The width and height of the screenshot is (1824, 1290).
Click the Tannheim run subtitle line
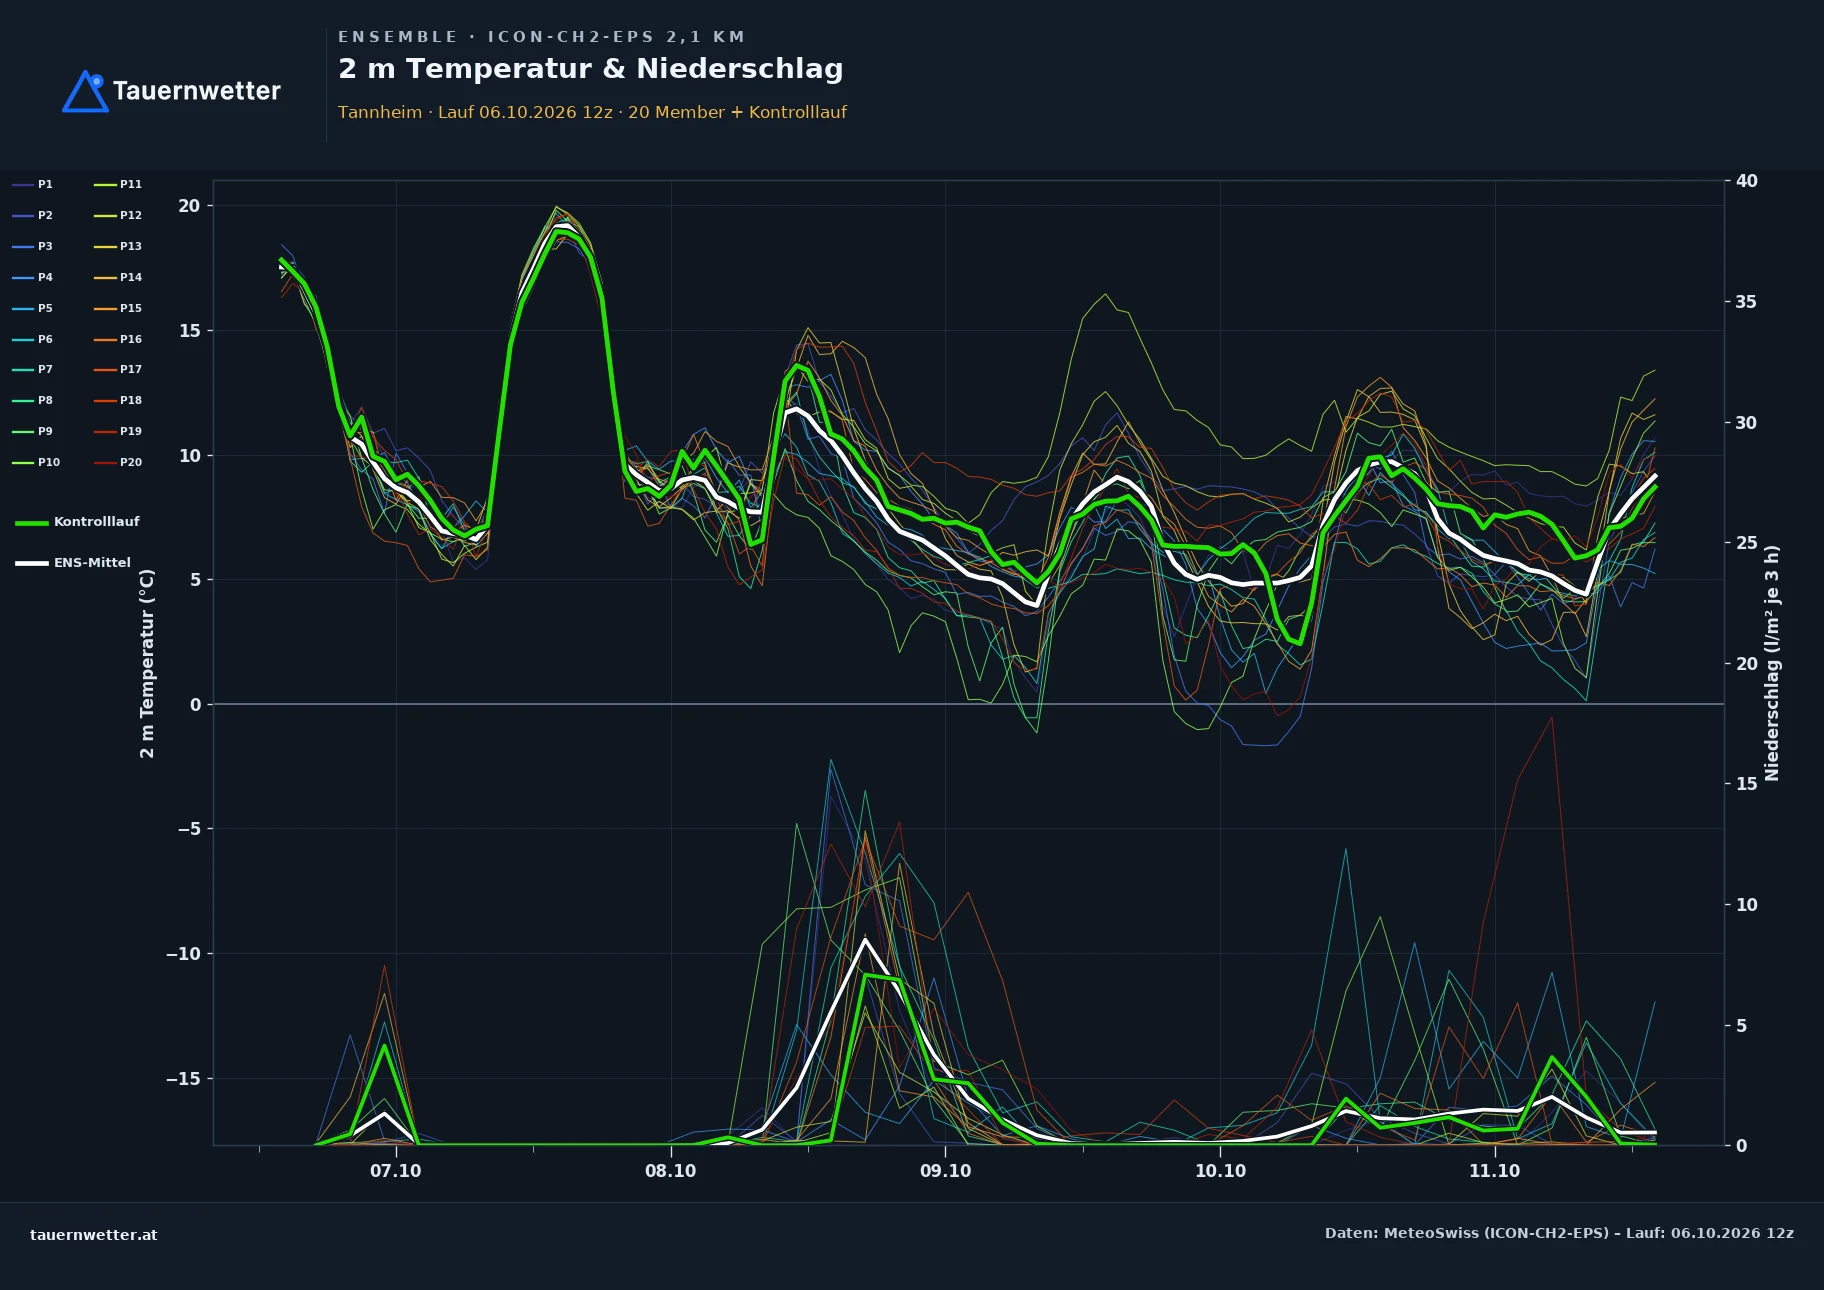click(592, 112)
